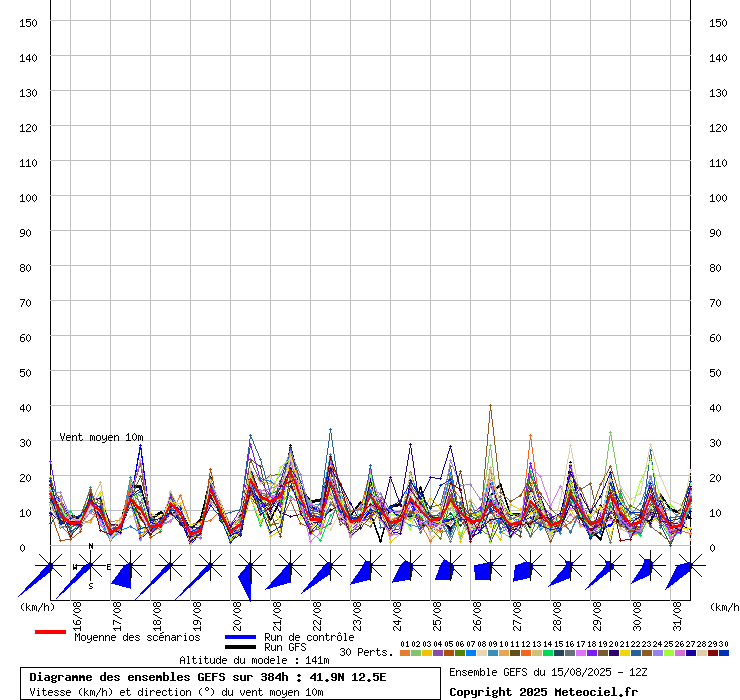This screenshot has height=700, width=740.
Task: Click the tallest peak reaching 40 km/h
Action: [490, 406]
